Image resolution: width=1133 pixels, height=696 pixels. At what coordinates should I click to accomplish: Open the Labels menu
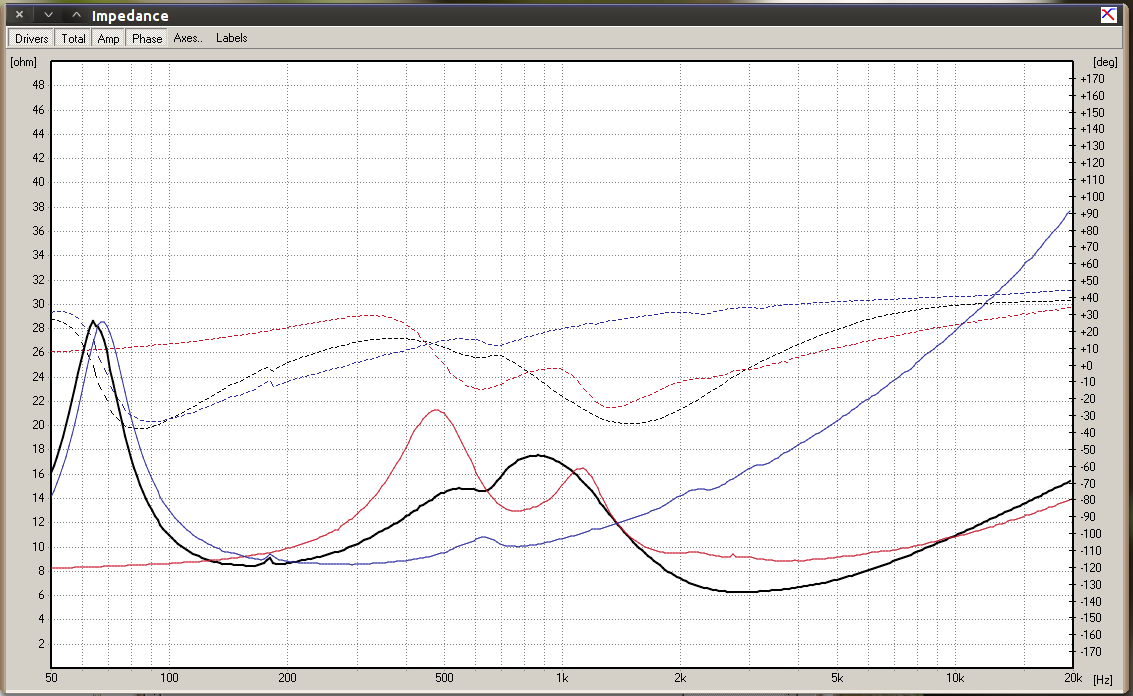point(231,38)
